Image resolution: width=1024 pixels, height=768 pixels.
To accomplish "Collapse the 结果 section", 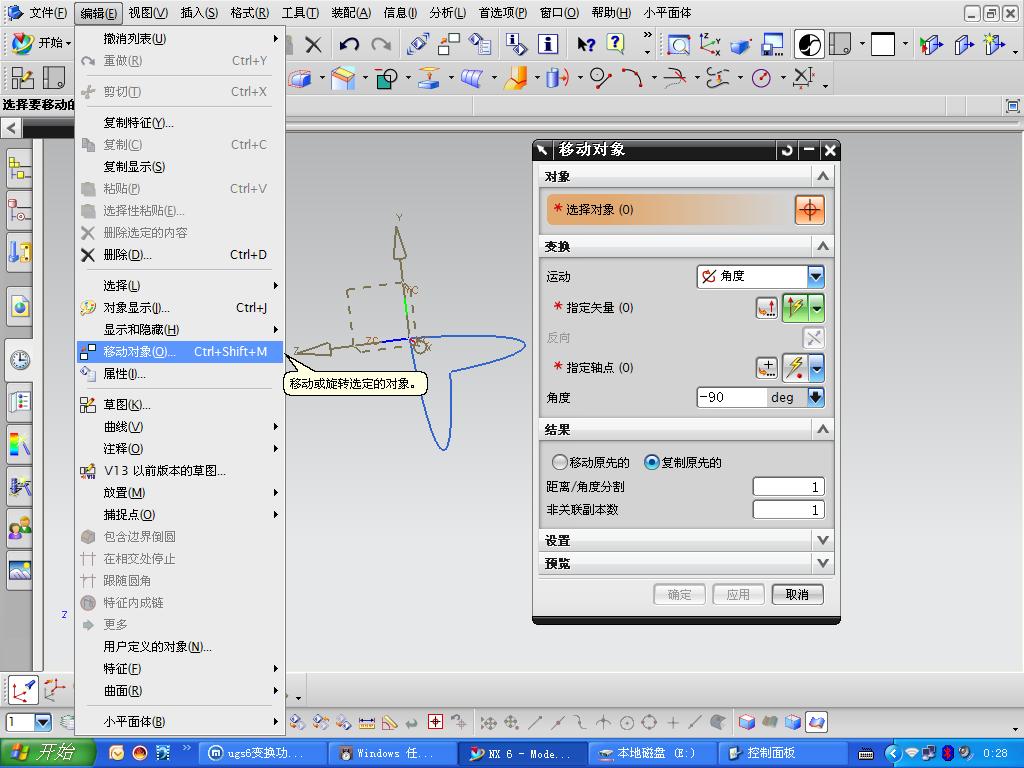I will click(x=823, y=429).
